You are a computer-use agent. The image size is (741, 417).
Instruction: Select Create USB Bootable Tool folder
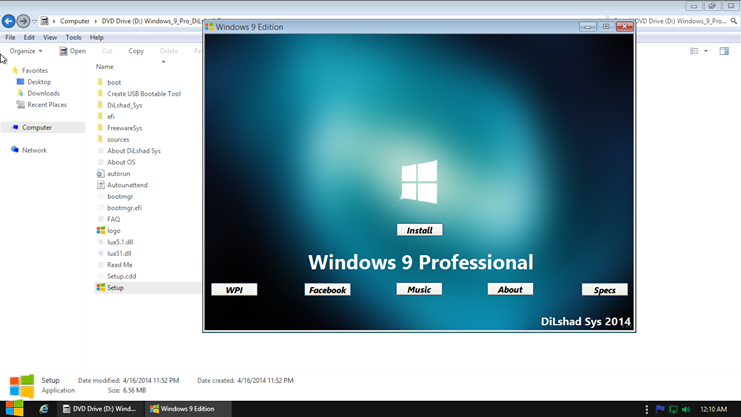point(144,94)
